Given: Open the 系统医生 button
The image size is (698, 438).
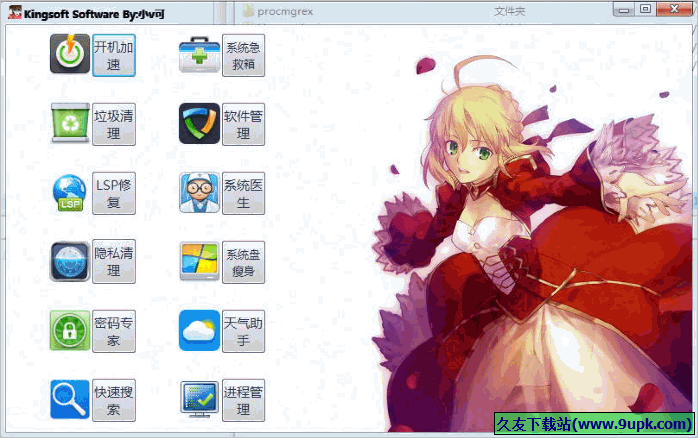Looking at the screenshot, I should [243, 193].
